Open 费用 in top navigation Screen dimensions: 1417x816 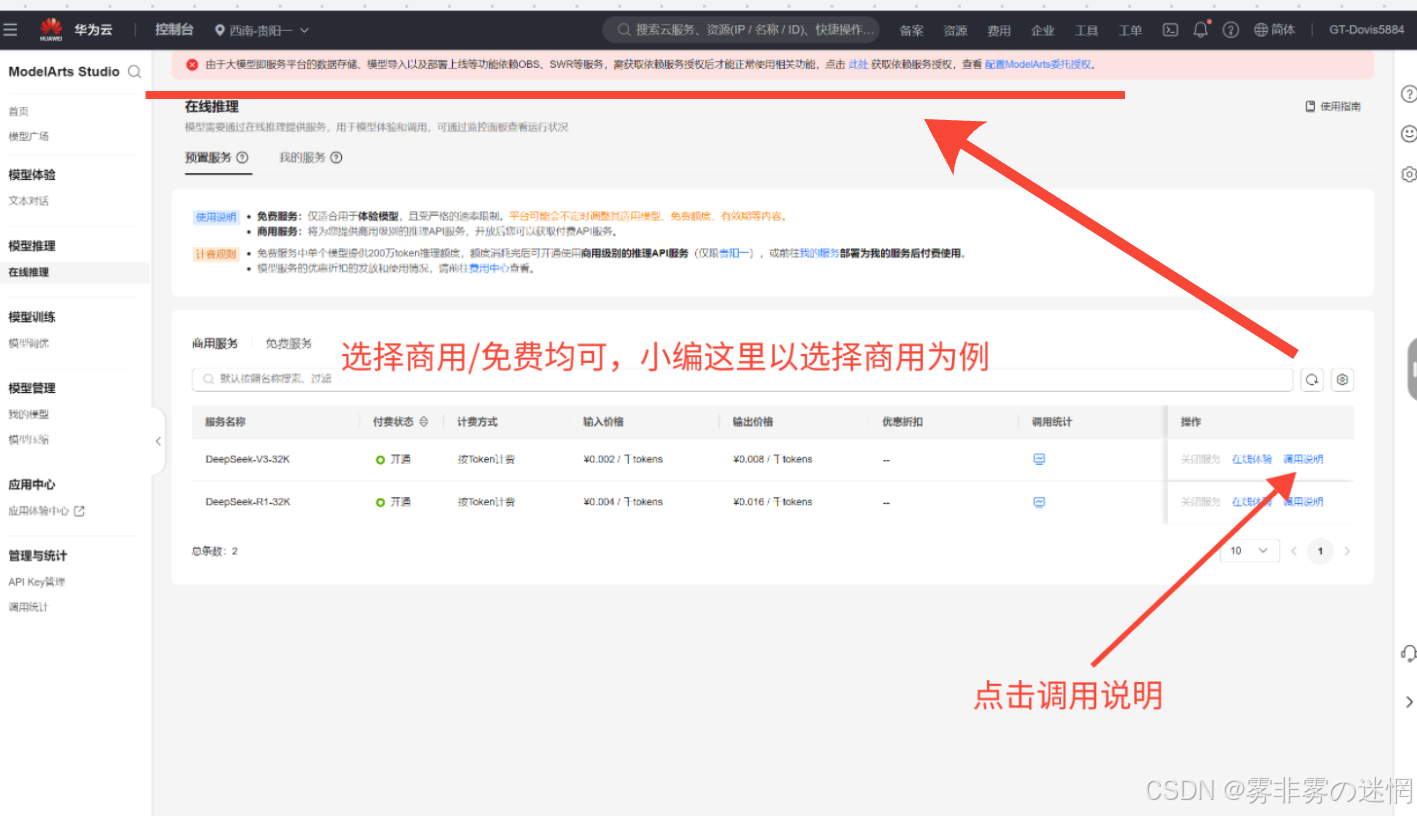click(x=999, y=31)
